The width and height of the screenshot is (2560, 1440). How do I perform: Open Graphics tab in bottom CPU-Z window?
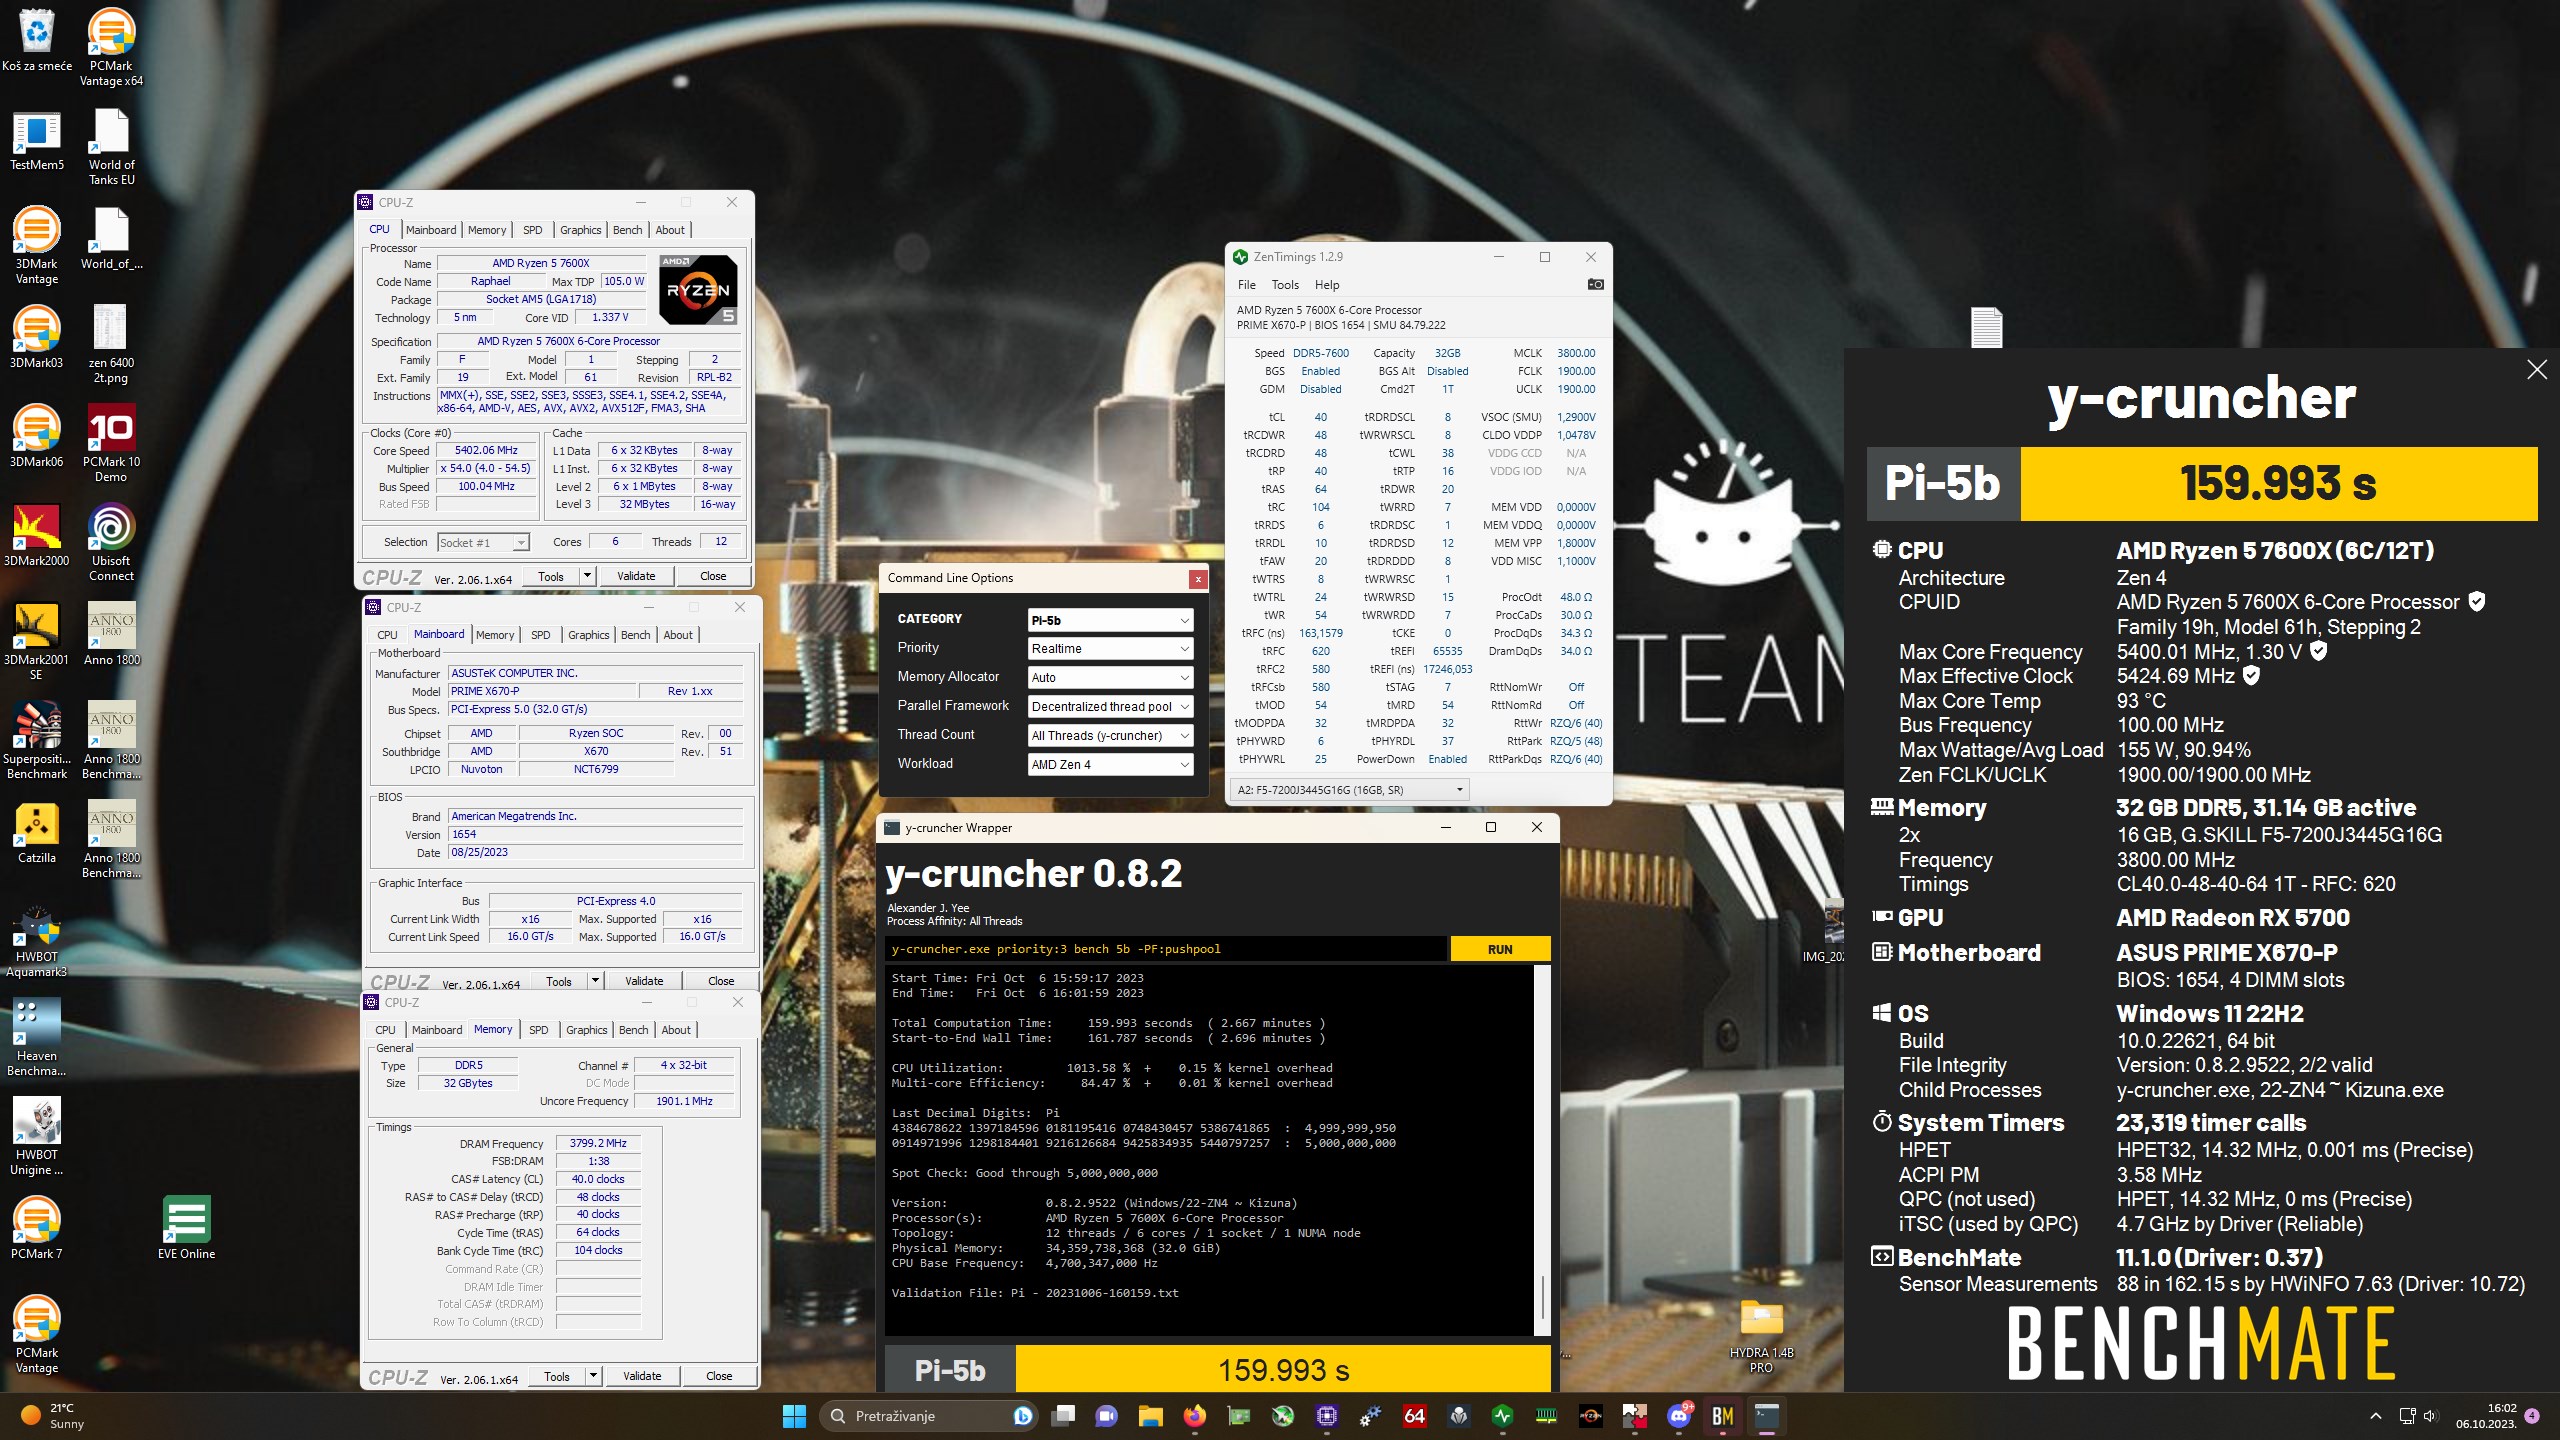pyautogui.click(x=587, y=1030)
